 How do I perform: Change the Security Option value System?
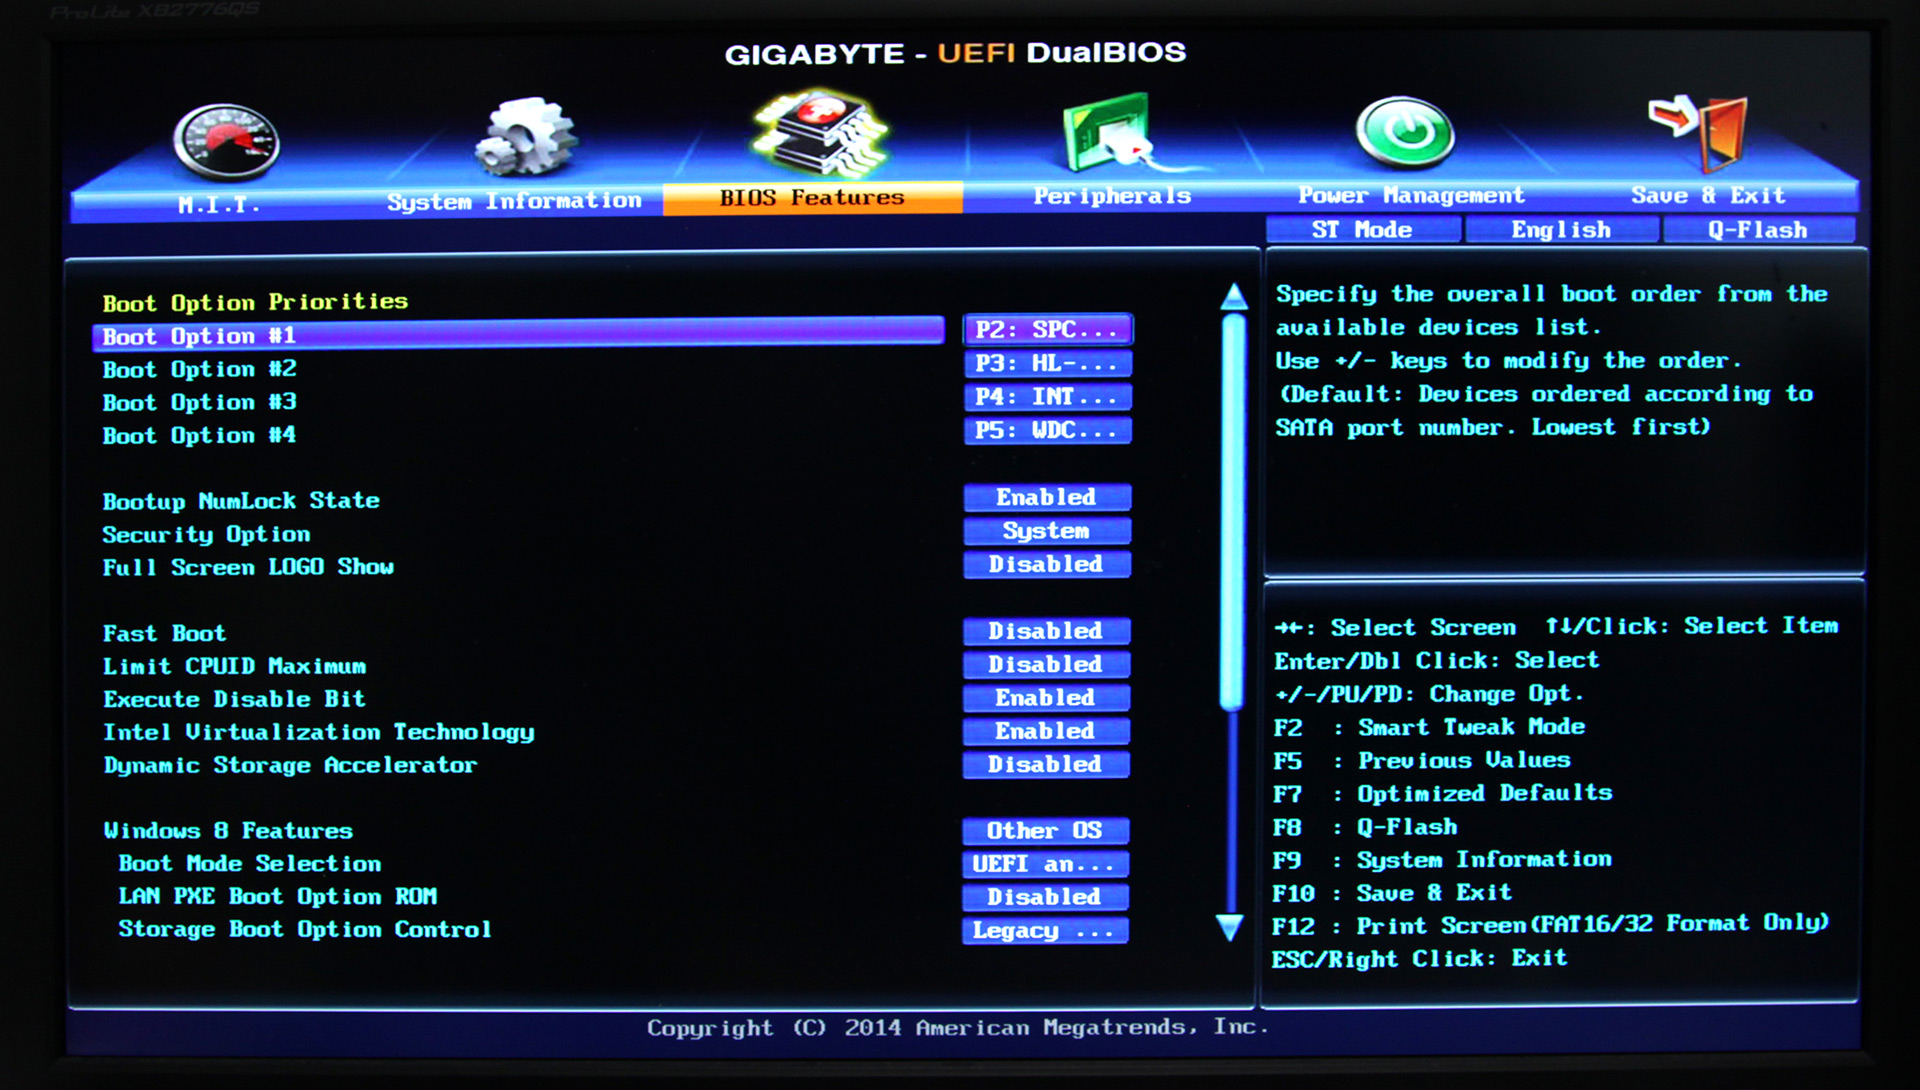(1047, 531)
